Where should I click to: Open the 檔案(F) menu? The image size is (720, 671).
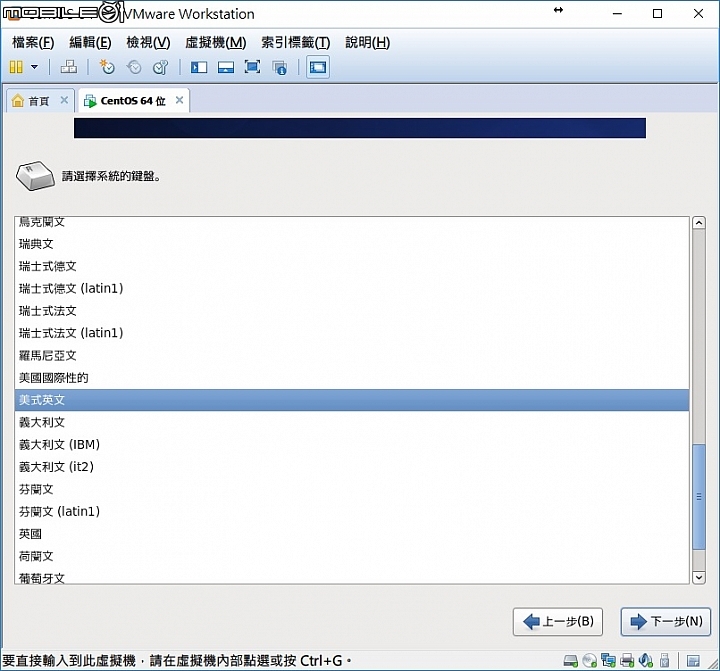pos(33,42)
